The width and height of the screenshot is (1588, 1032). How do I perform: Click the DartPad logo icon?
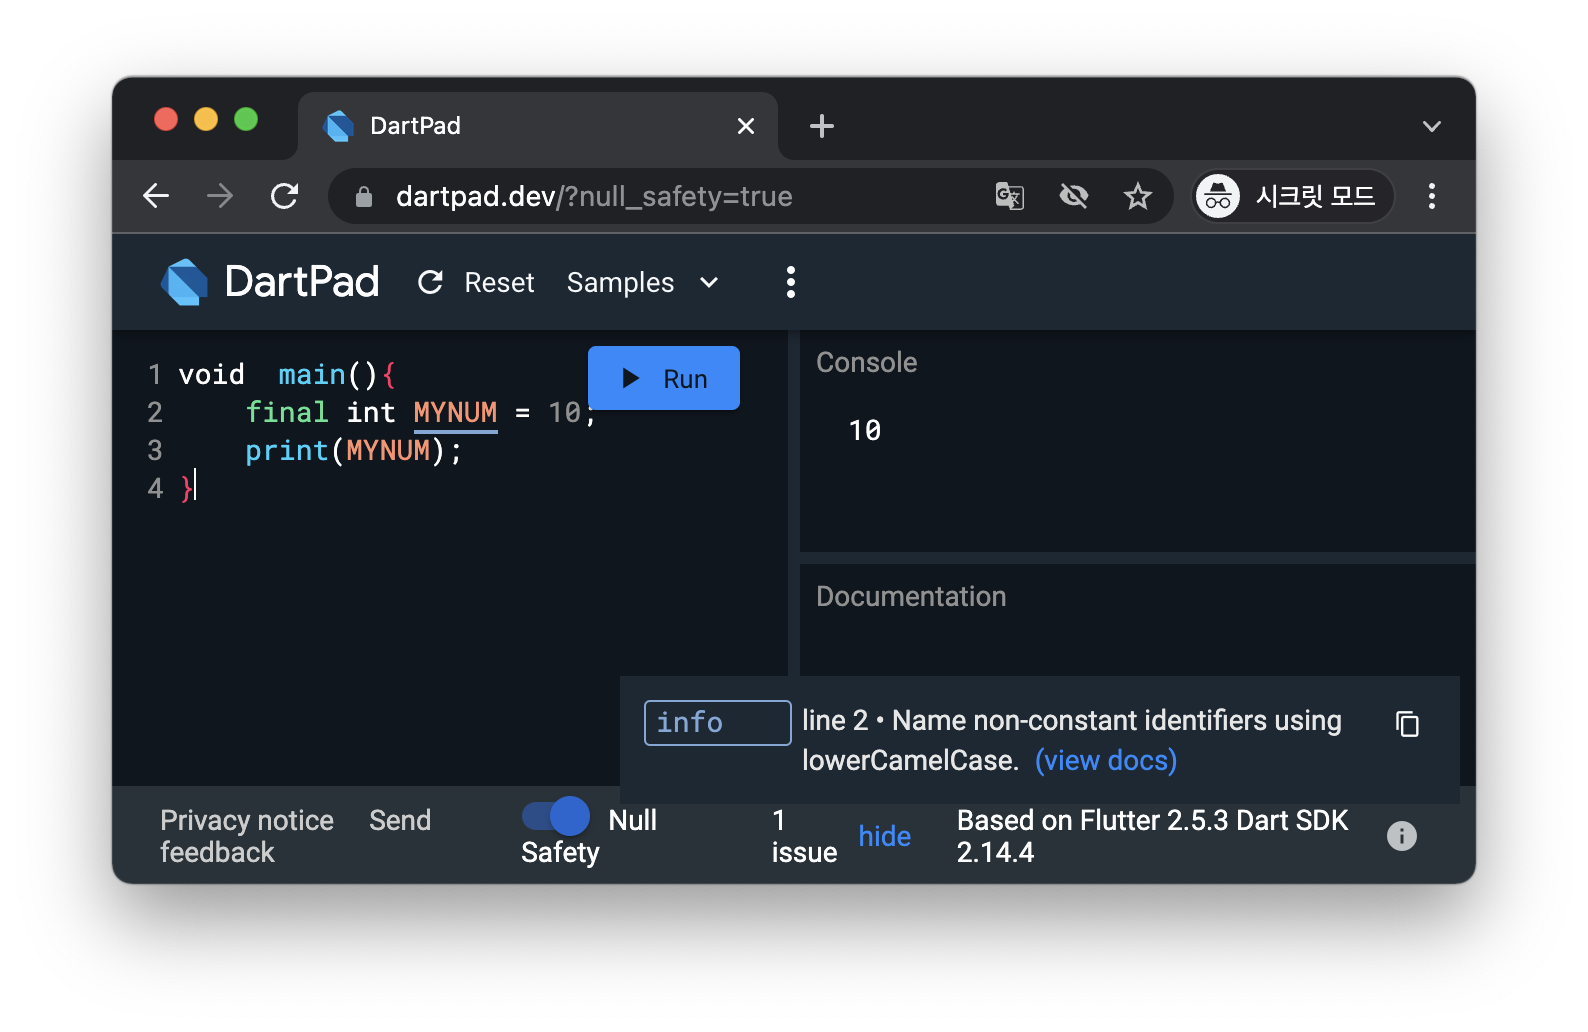point(185,282)
